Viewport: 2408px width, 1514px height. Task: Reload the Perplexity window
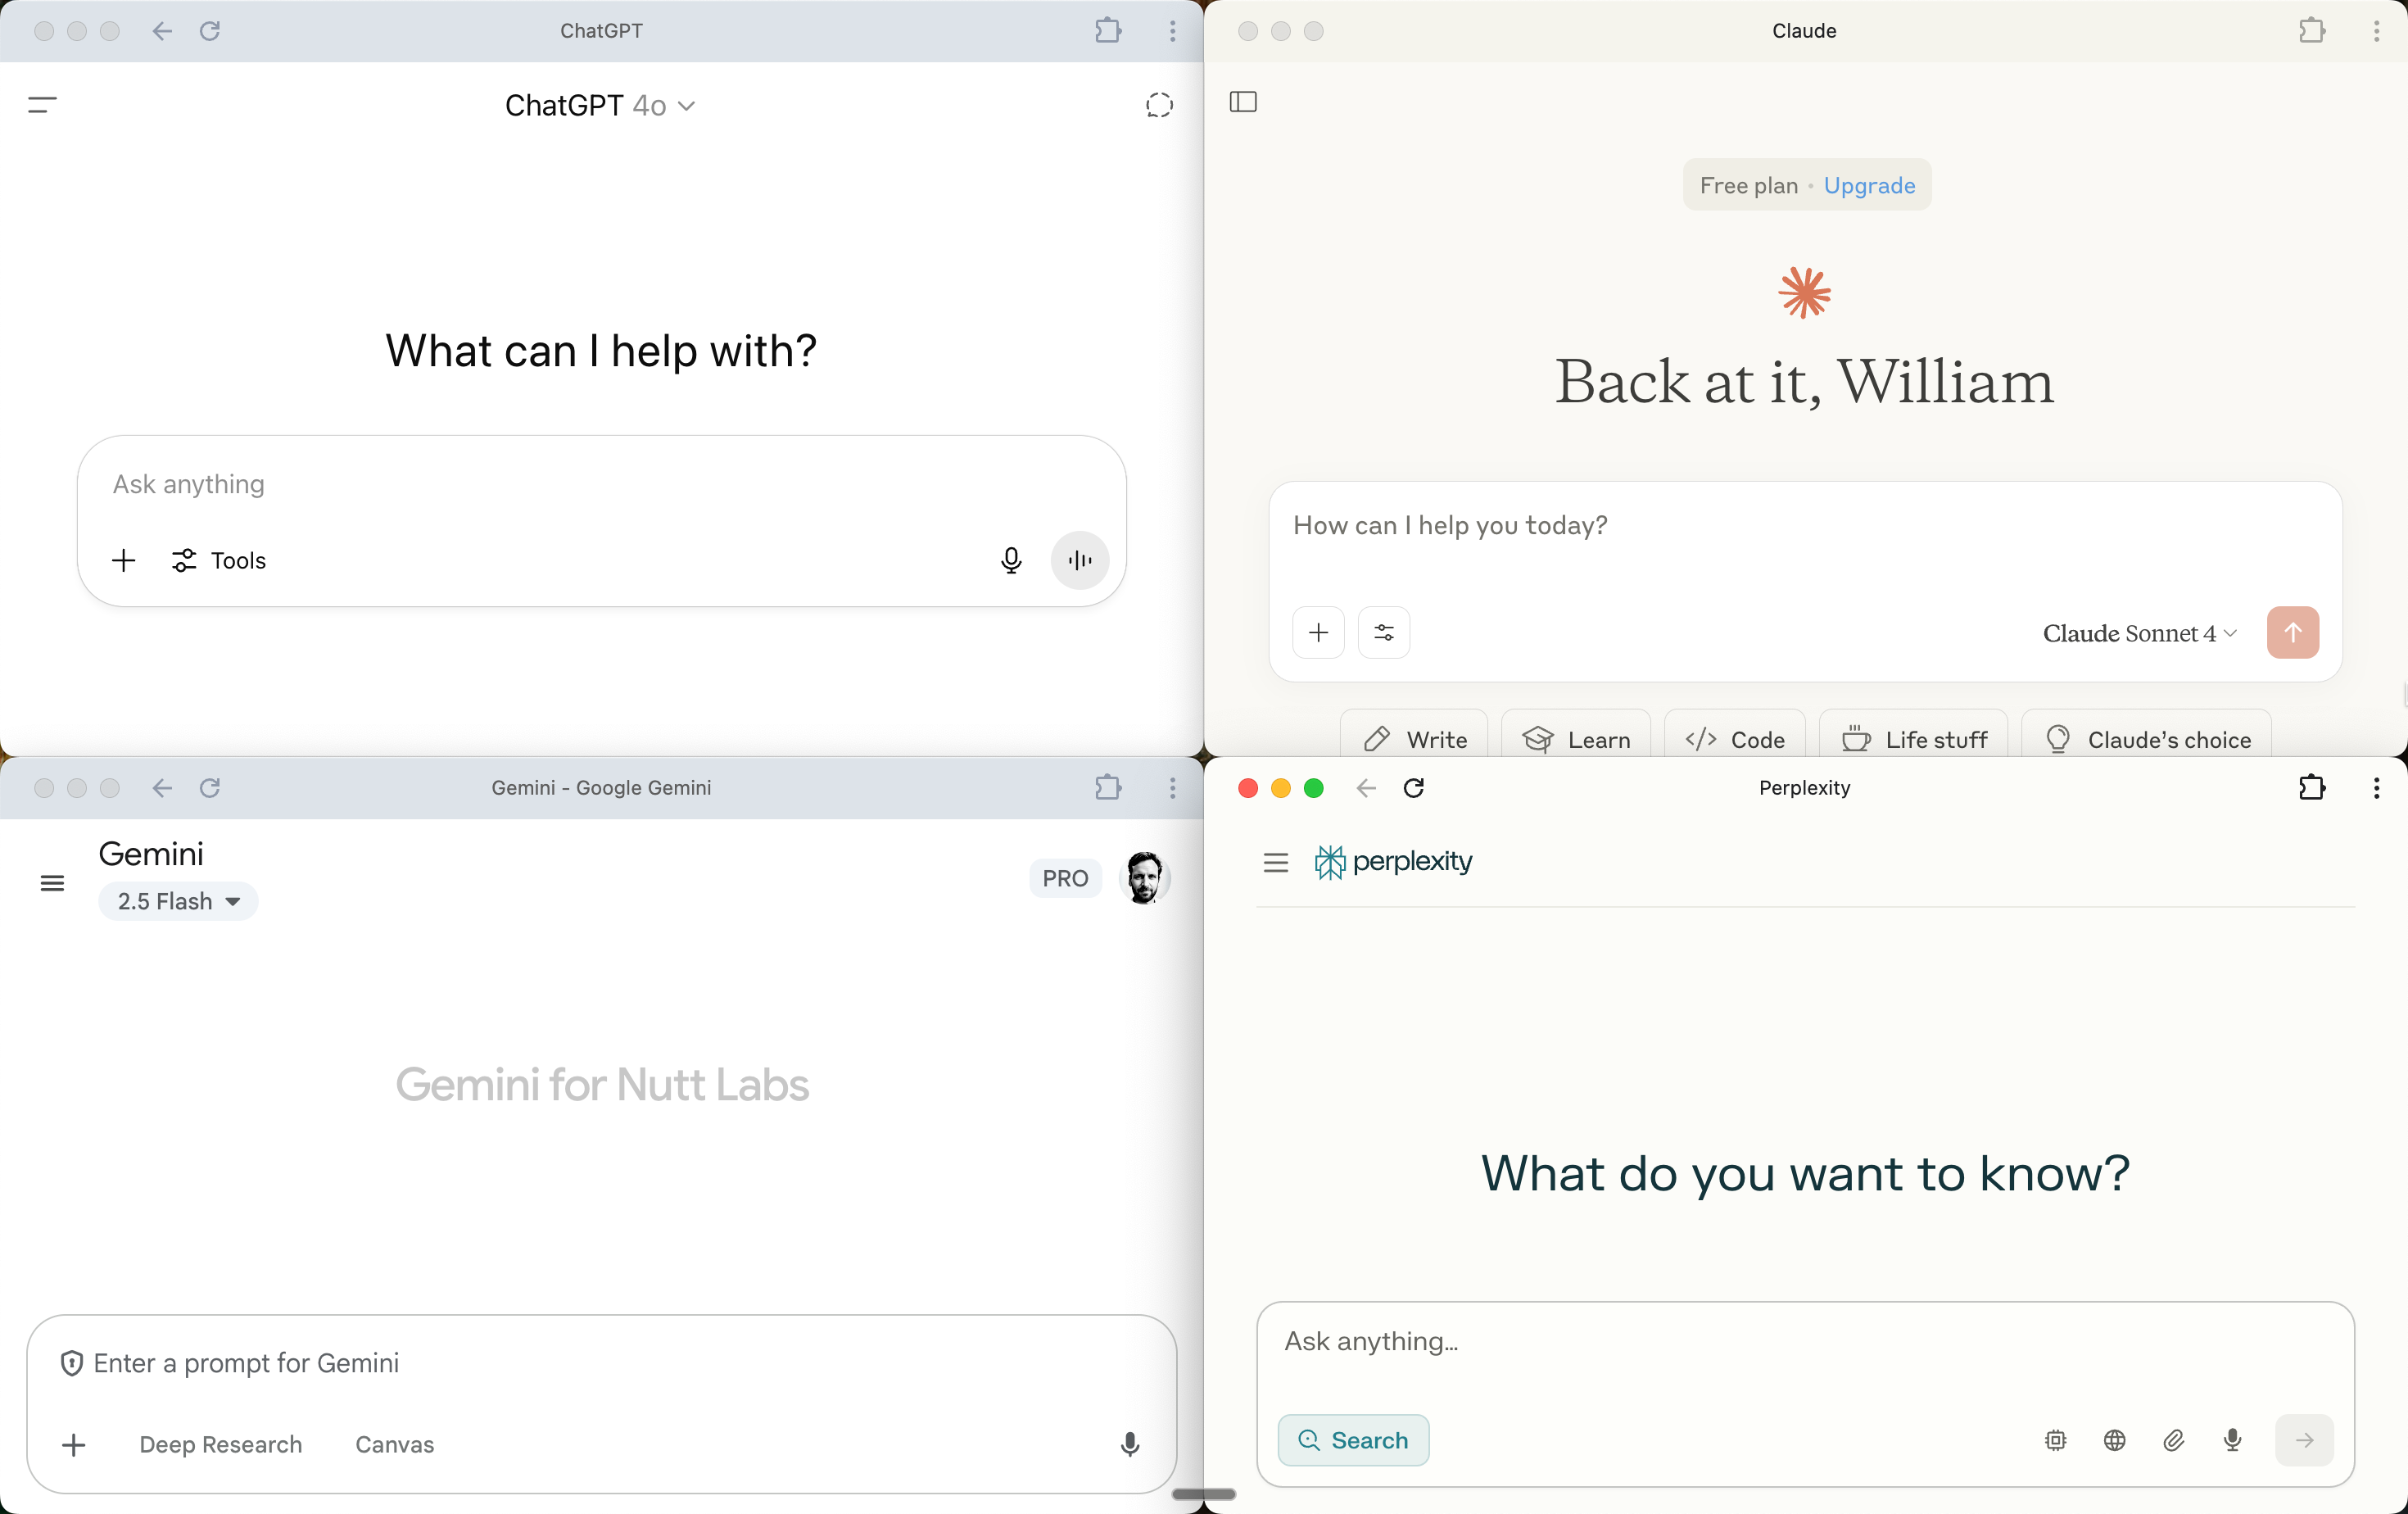pos(1414,788)
